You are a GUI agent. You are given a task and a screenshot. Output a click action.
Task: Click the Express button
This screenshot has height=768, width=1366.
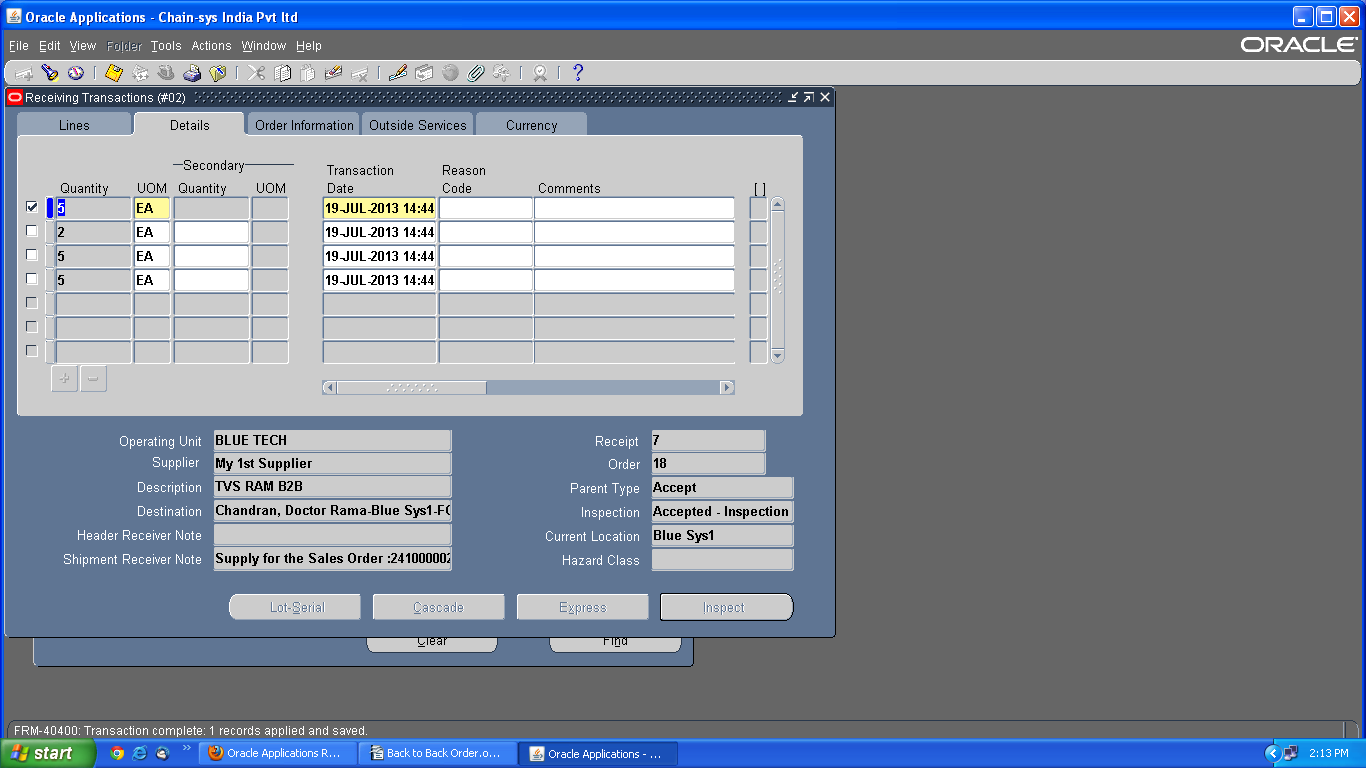[x=582, y=607]
